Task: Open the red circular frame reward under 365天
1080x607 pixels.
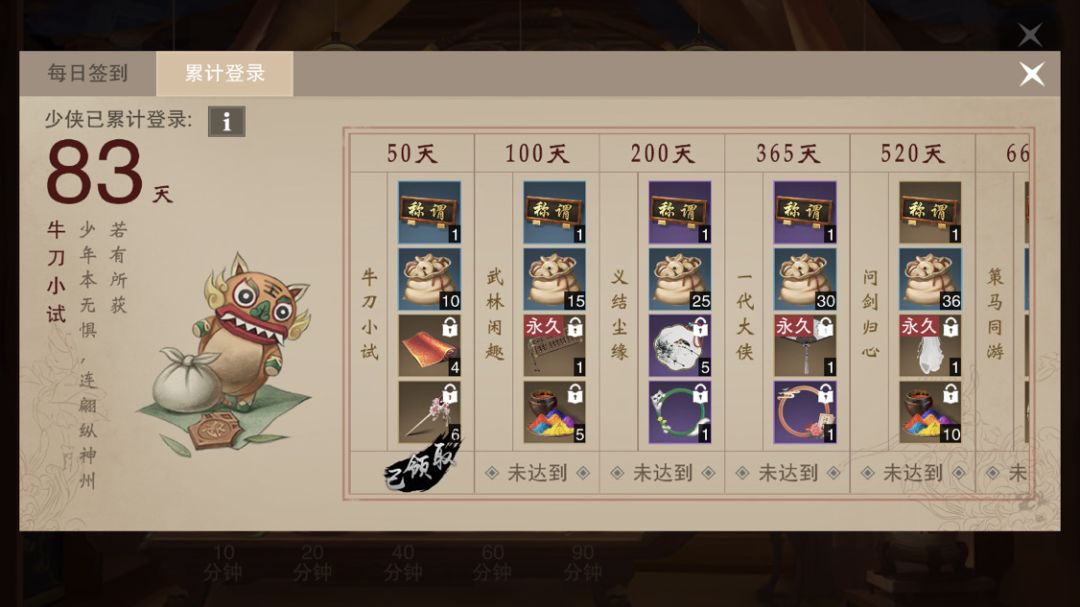Action: (805, 413)
